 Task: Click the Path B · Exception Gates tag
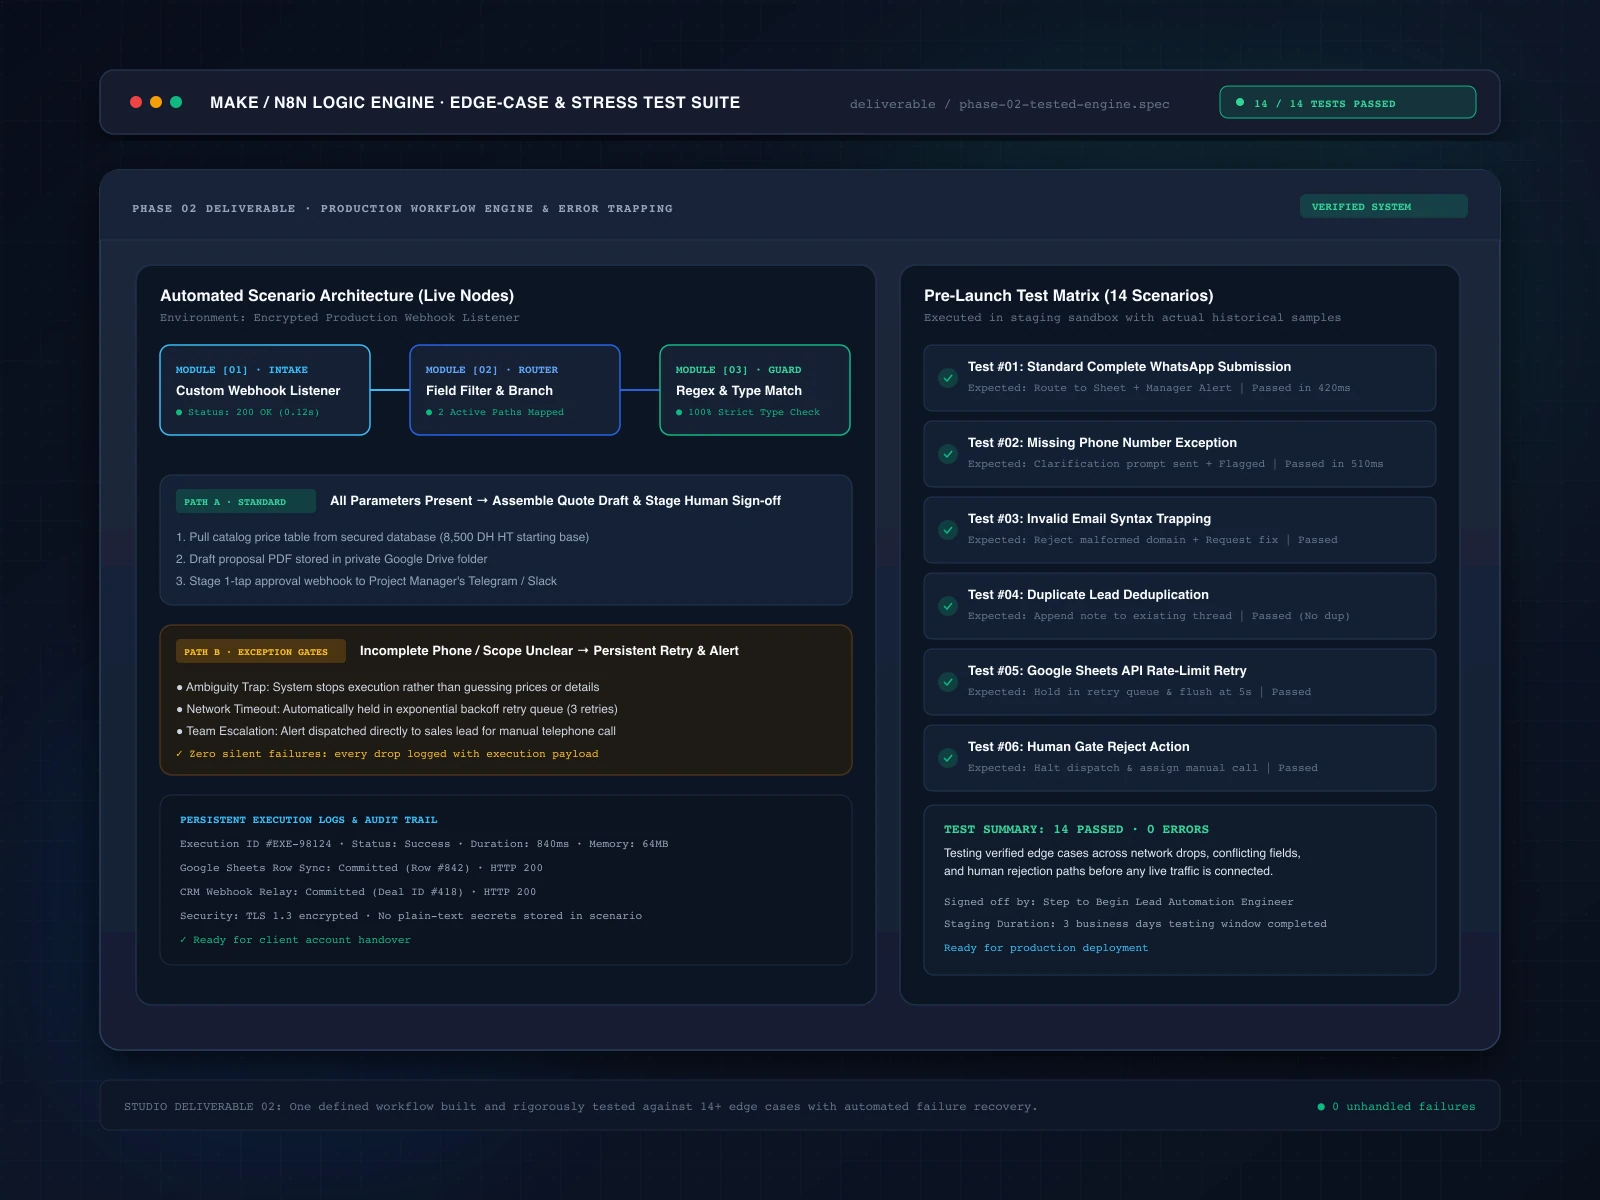tap(261, 651)
